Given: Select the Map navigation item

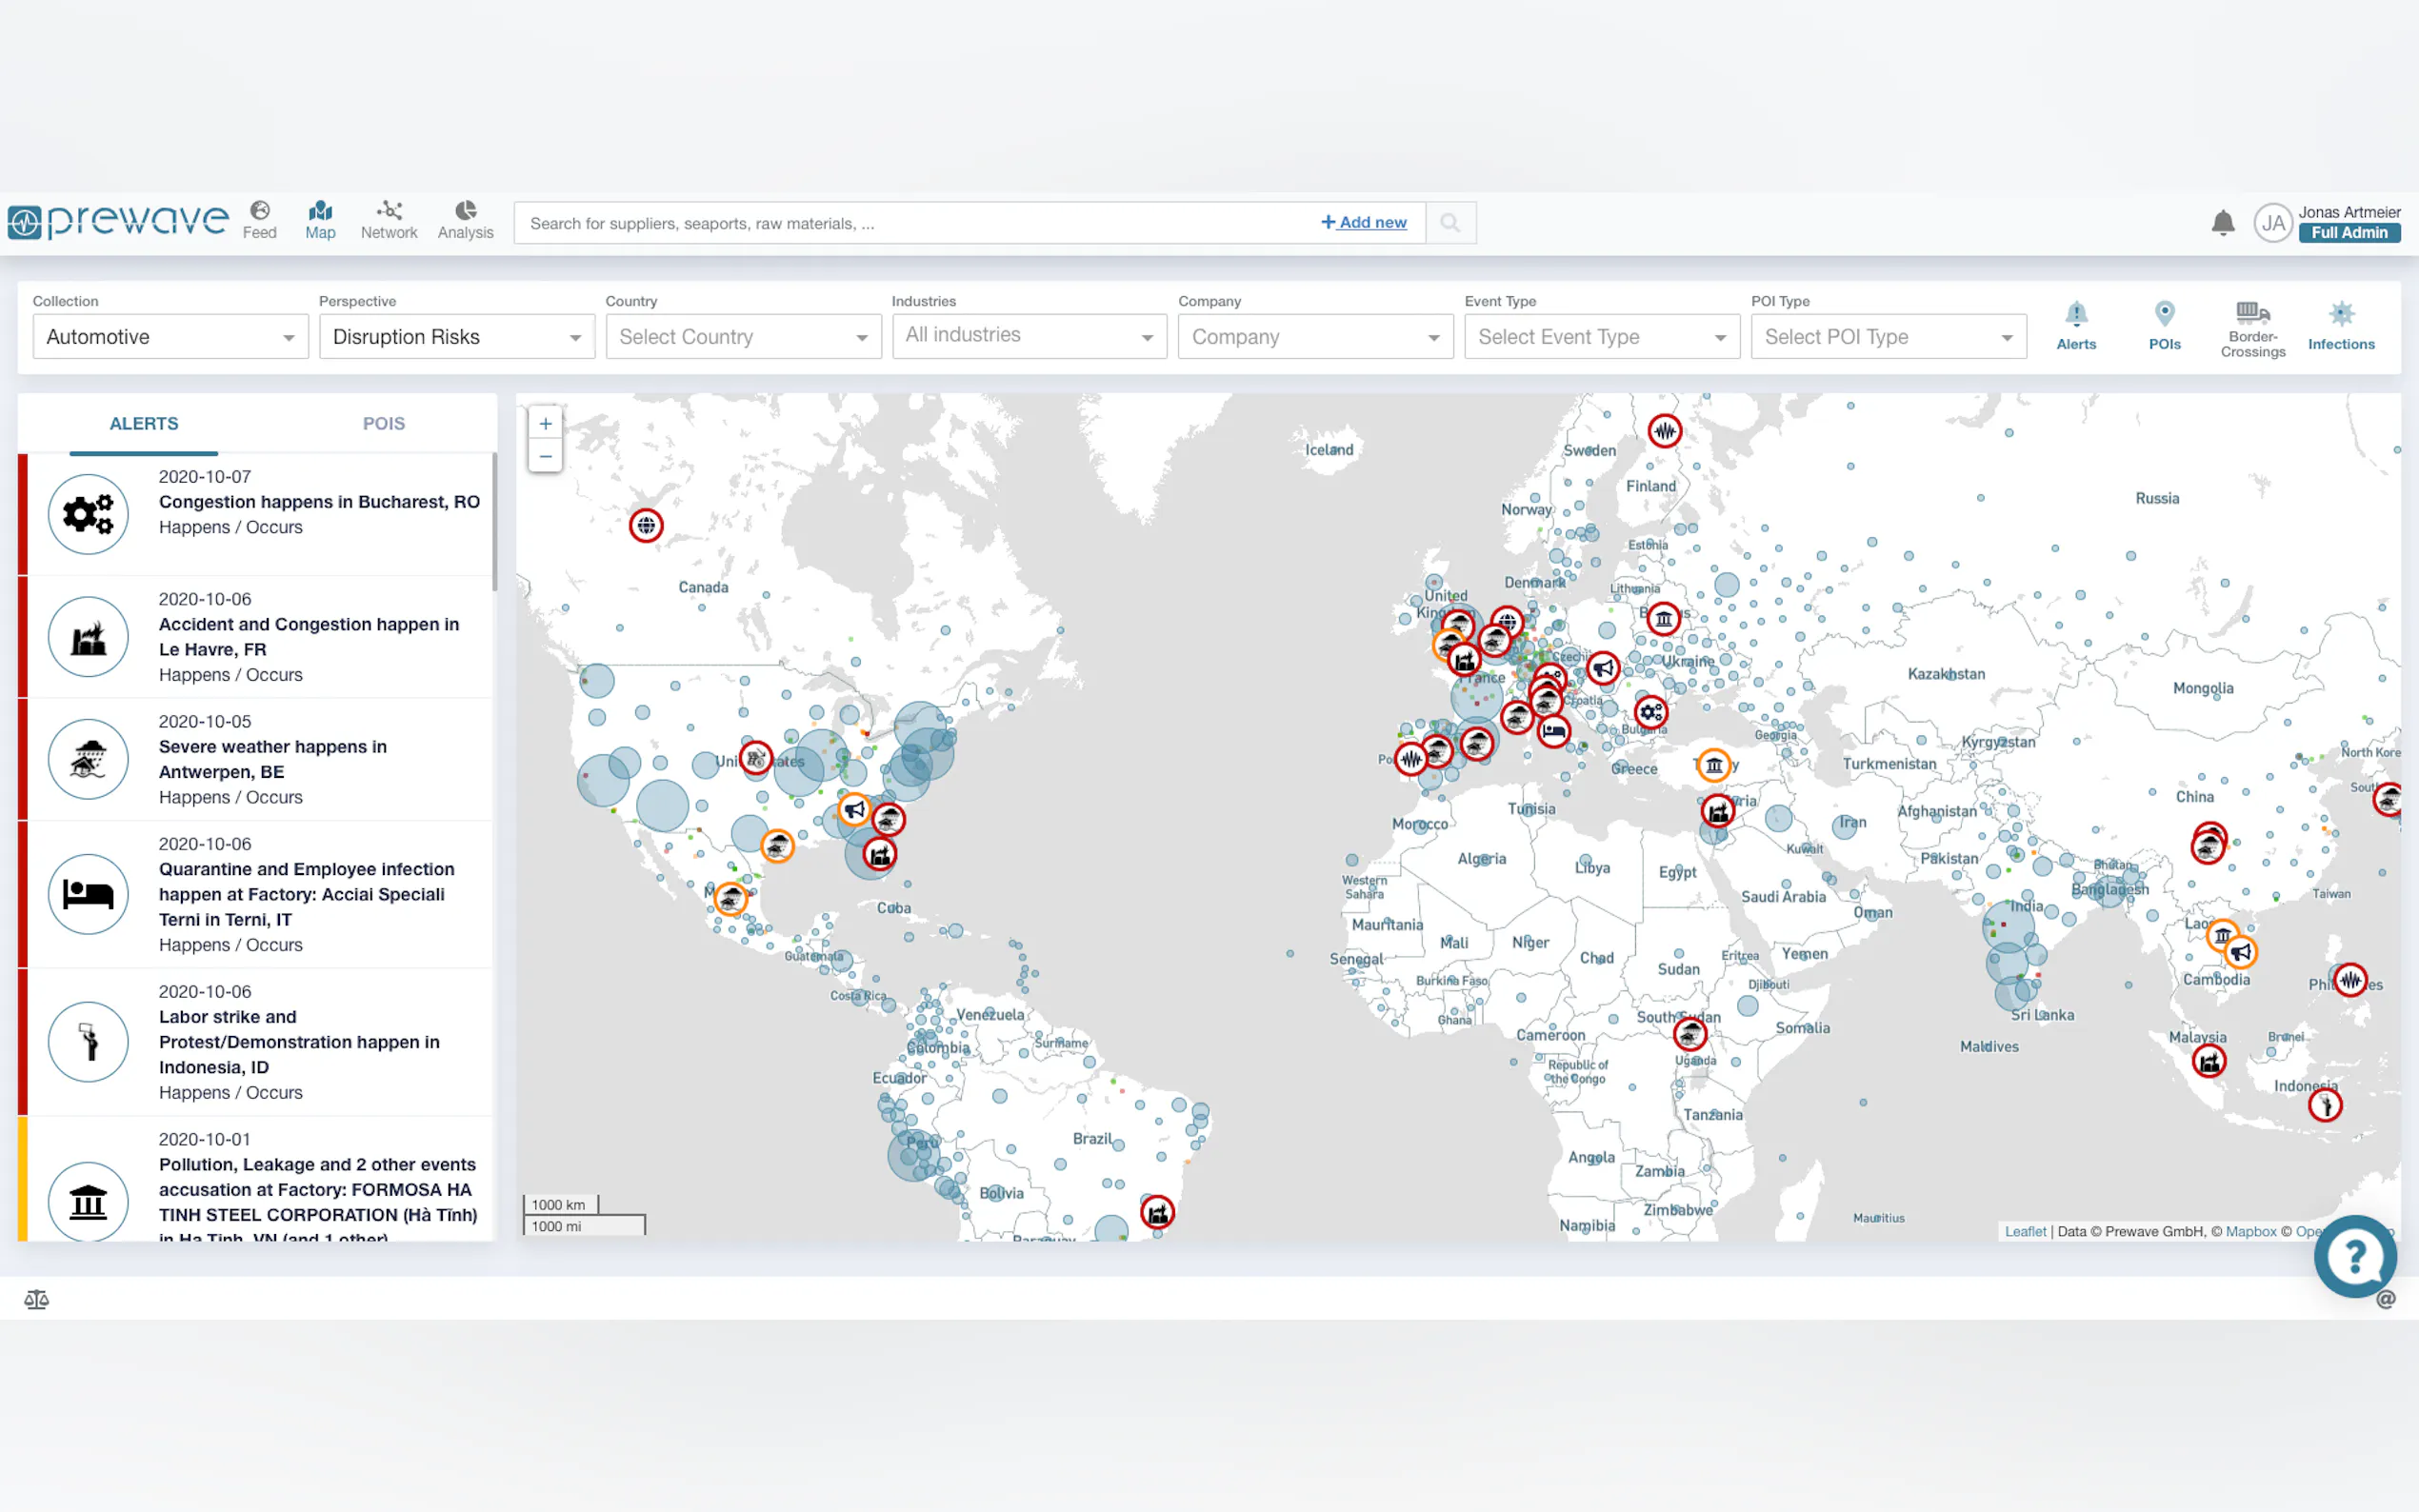Looking at the screenshot, I should tap(320, 219).
